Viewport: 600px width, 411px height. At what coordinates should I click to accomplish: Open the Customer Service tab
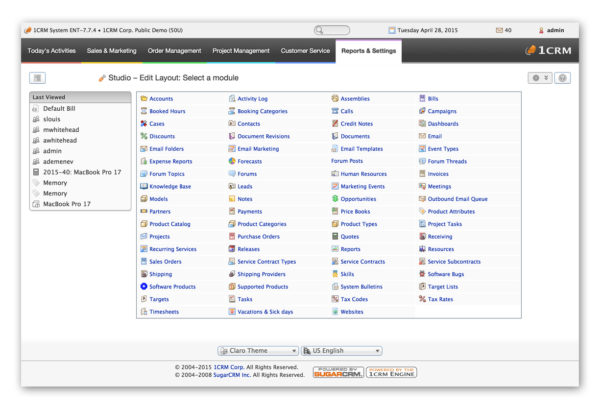point(305,51)
